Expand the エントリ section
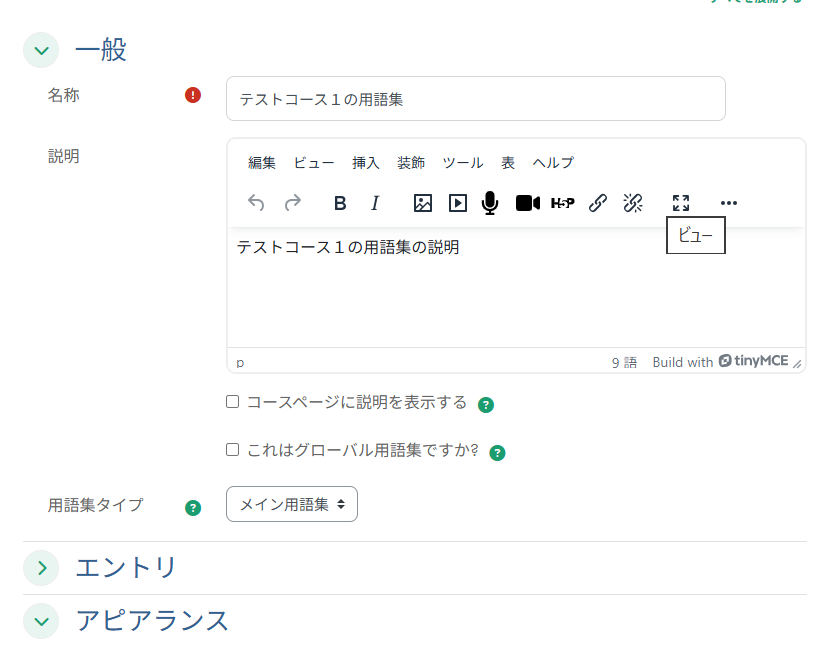Image resolution: width=827 pixels, height=645 pixels. [x=42, y=567]
